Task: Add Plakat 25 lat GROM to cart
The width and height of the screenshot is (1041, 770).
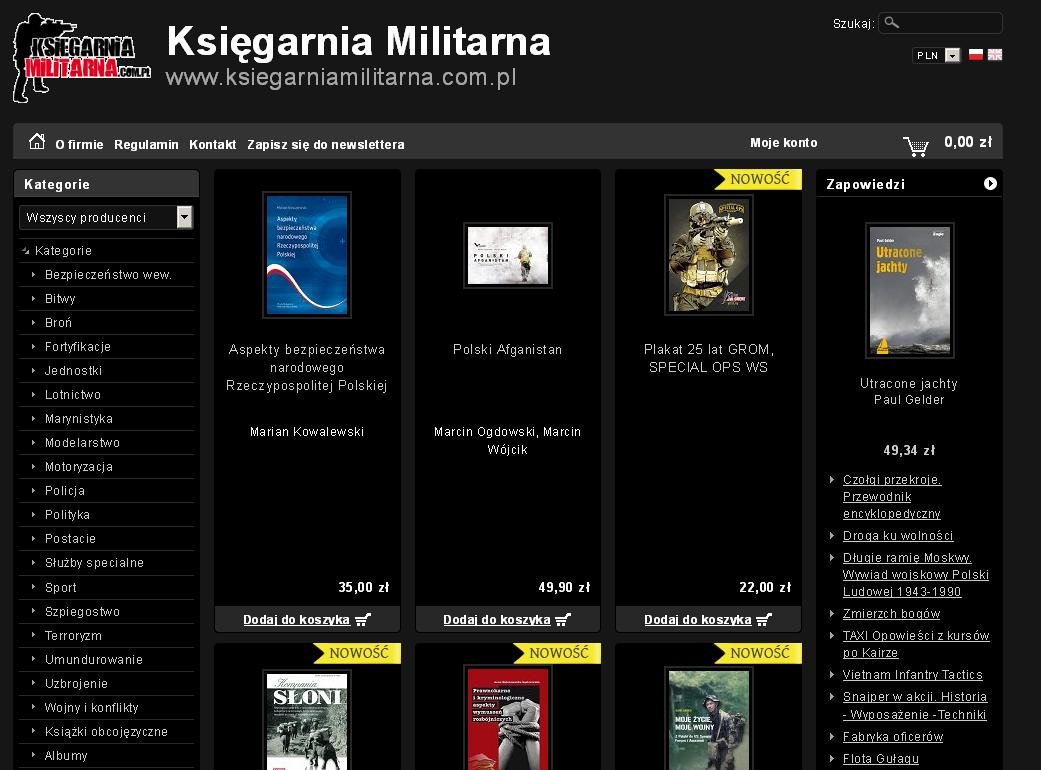Action: tap(697, 619)
